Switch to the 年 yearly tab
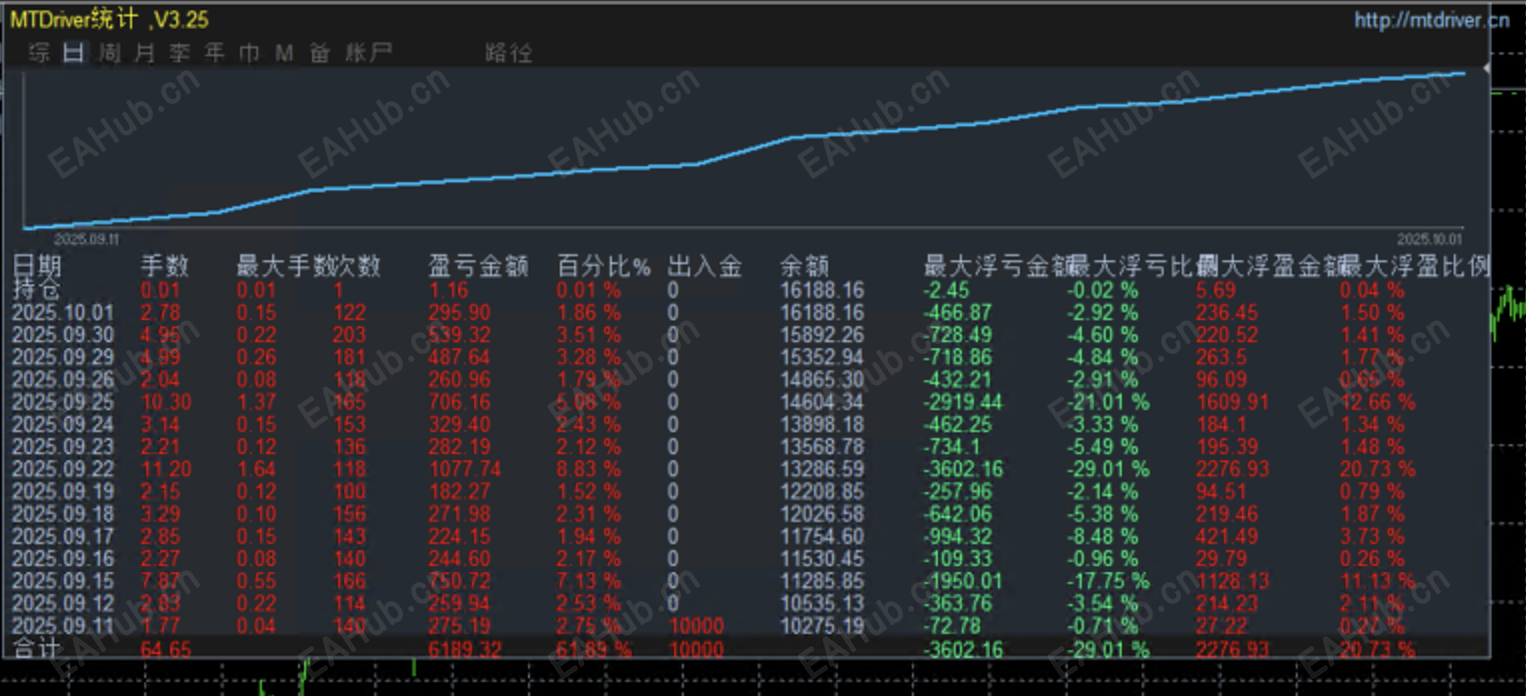Viewport: 1526px width, 696px height. tap(214, 52)
